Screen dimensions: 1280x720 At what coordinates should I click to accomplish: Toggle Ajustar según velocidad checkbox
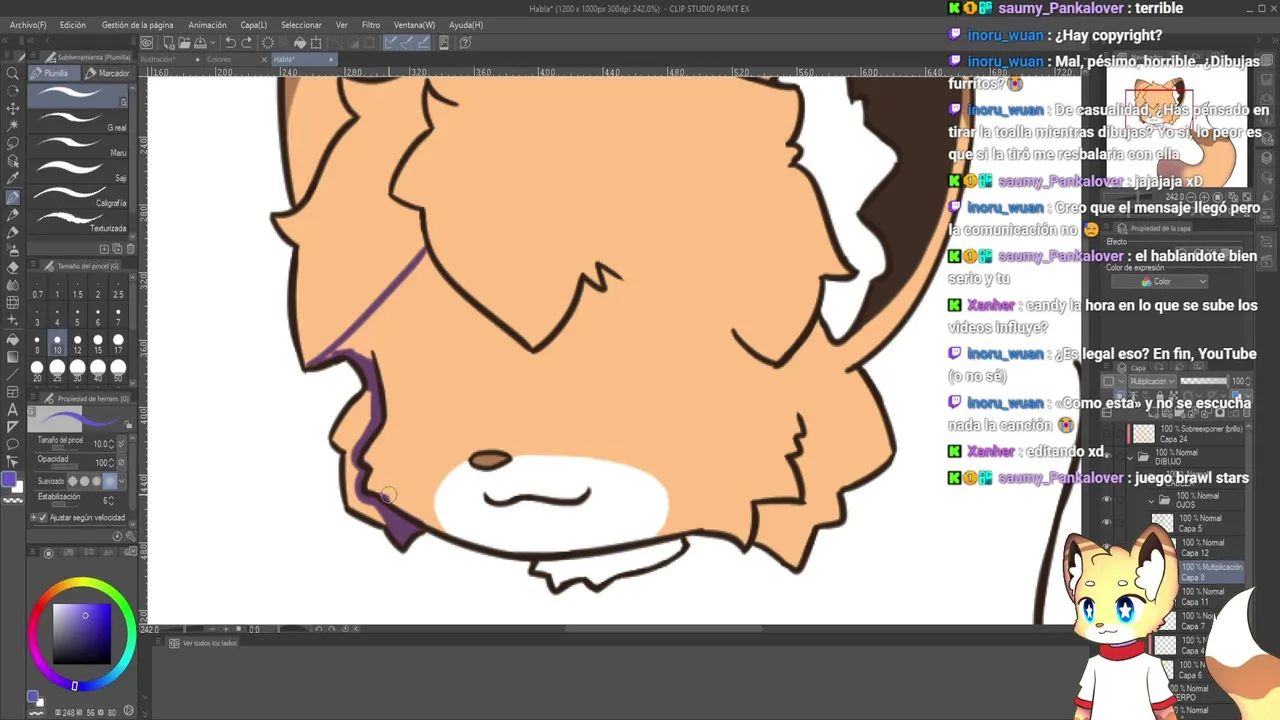coord(42,518)
